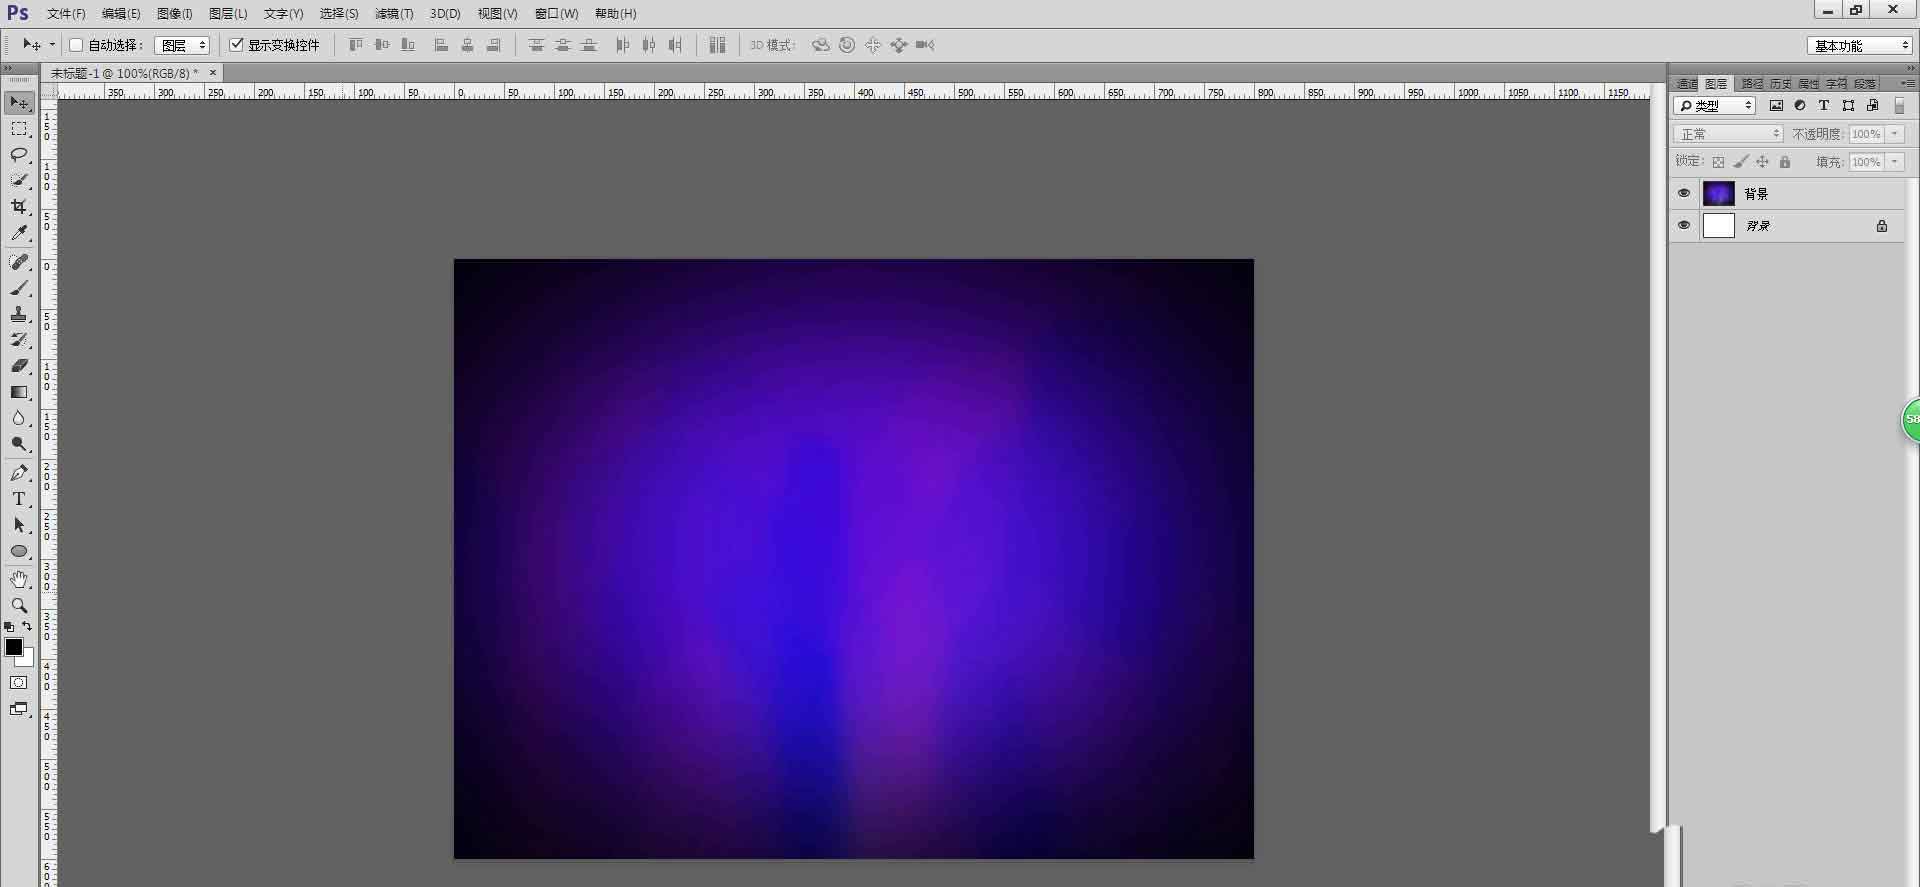The height and width of the screenshot is (887, 1920).
Task: Open the 正常 blend mode dropdown
Action: [1728, 134]
